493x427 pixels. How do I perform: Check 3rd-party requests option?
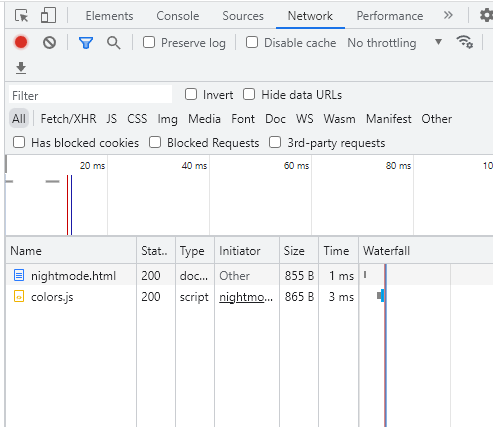[x=275, y=142]
